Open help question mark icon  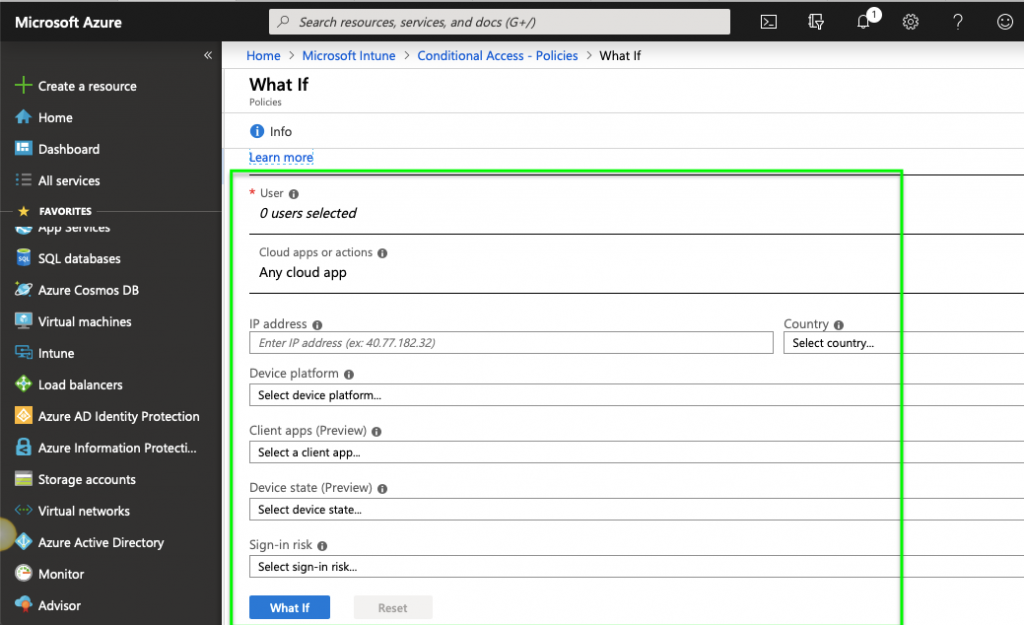(x=958, y=22)
